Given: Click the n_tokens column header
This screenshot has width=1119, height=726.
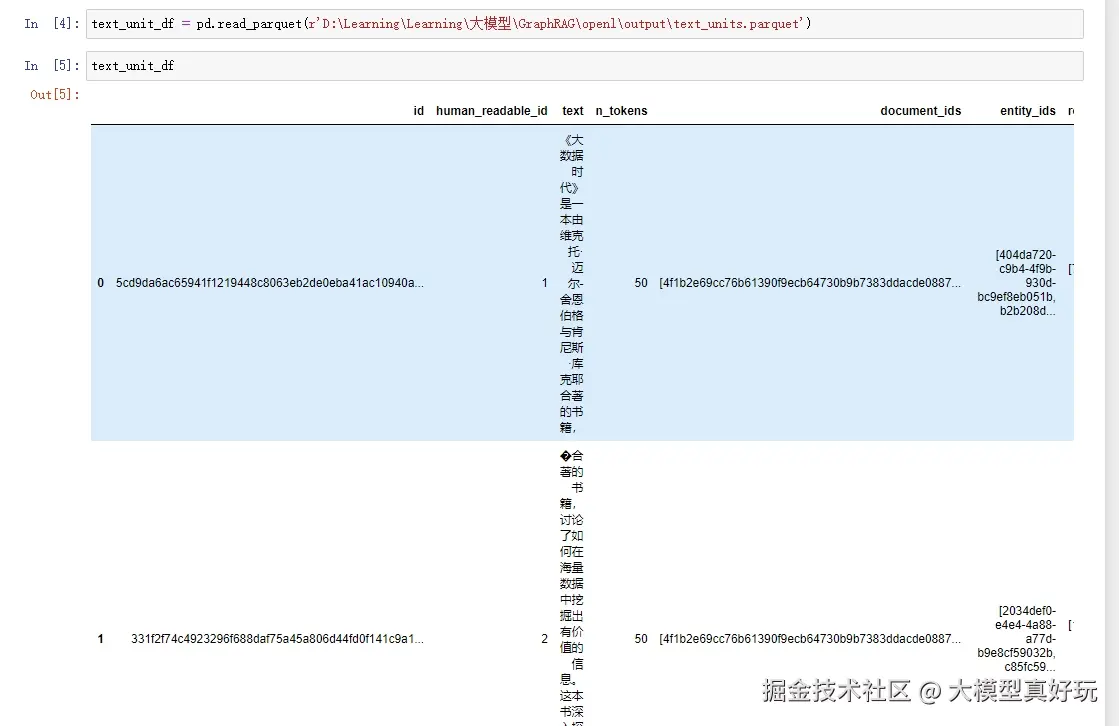Looking at the screenshot, I should point(622,111).
